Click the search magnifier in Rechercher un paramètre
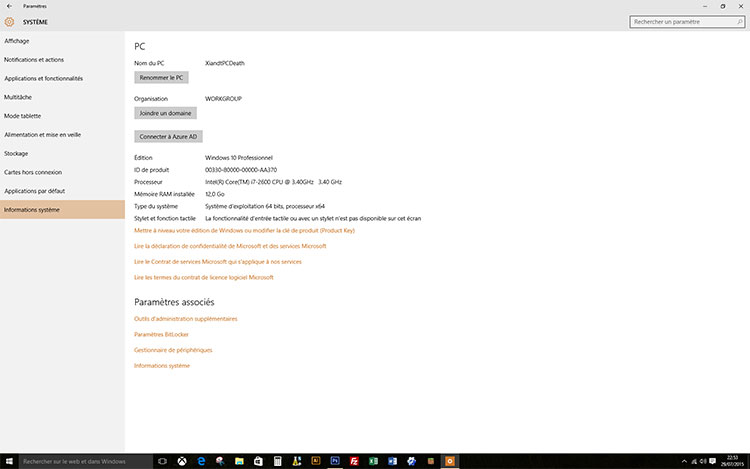The width and height of the screenshot is (750, 469). click(x=739, y=22)
